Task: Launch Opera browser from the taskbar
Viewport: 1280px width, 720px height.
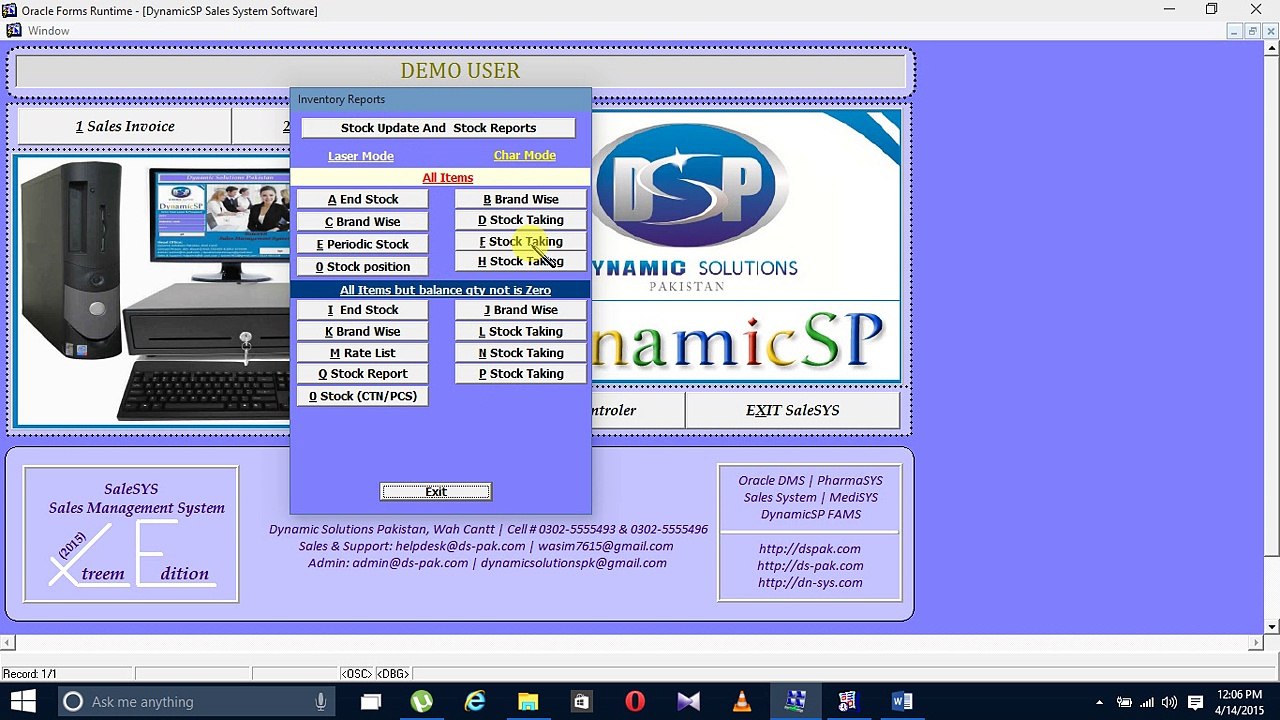Action: [634, 702]
